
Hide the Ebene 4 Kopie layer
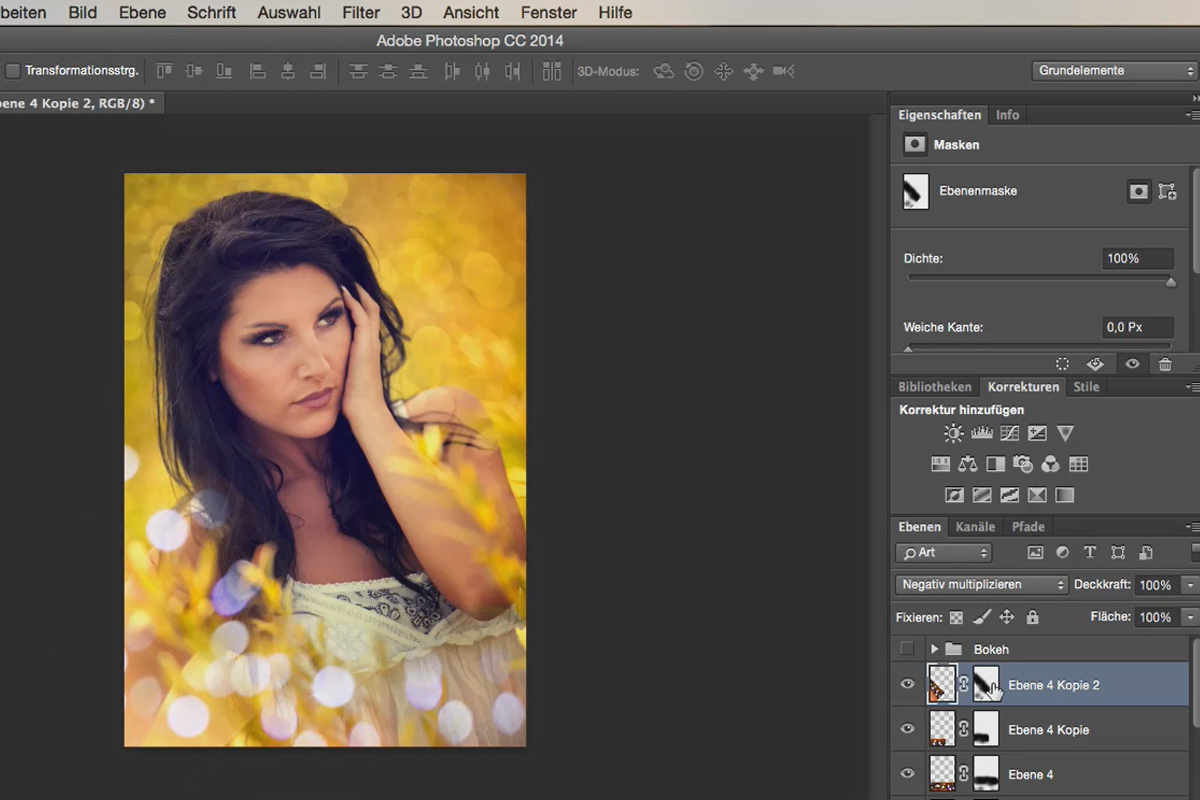coord(907,729)
